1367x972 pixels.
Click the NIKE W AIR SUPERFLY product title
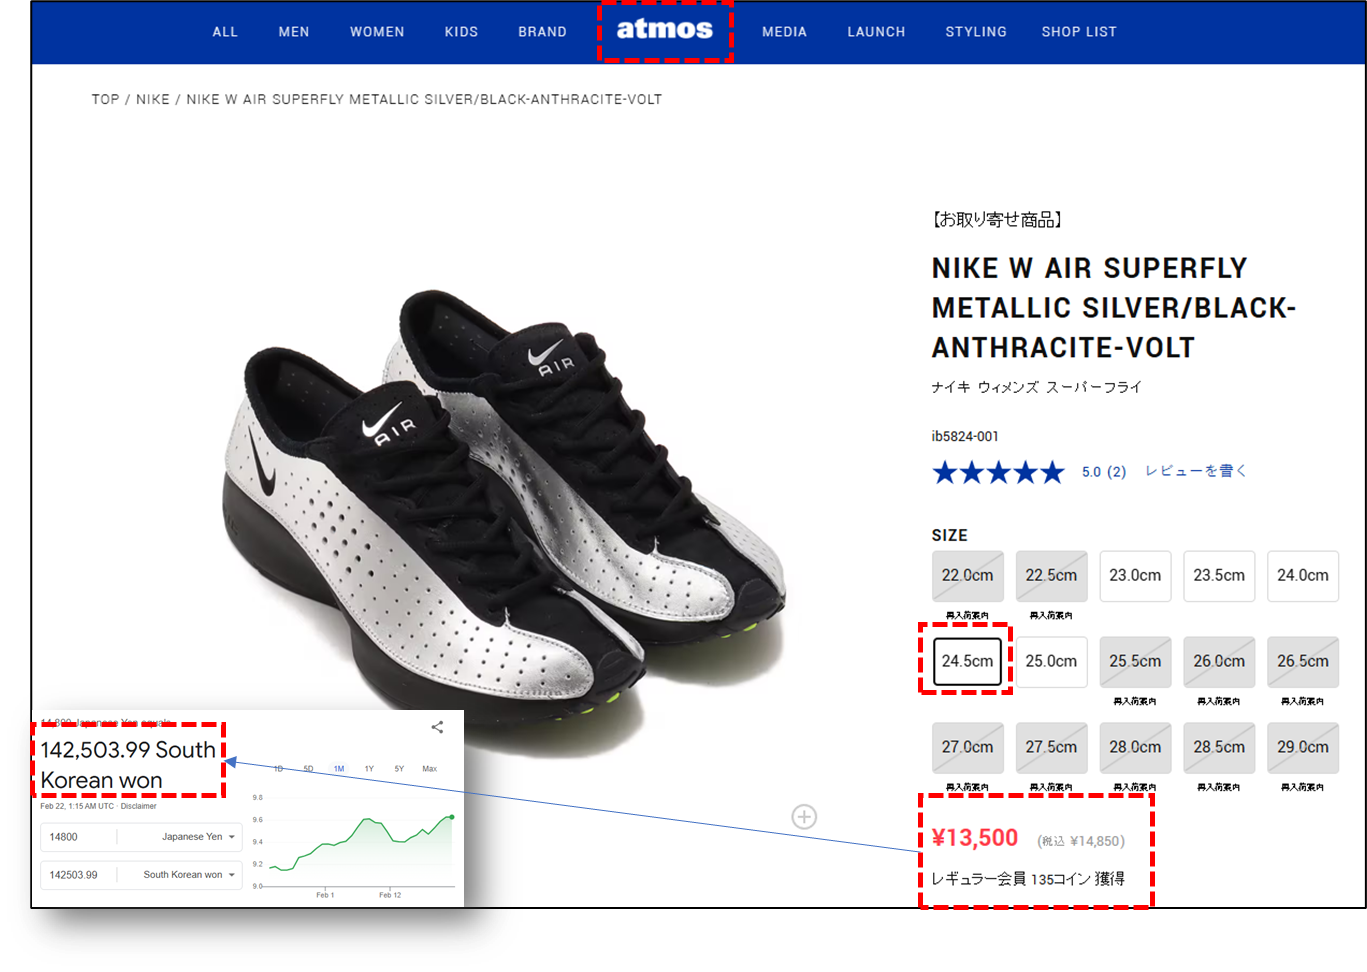point(1114,308)
